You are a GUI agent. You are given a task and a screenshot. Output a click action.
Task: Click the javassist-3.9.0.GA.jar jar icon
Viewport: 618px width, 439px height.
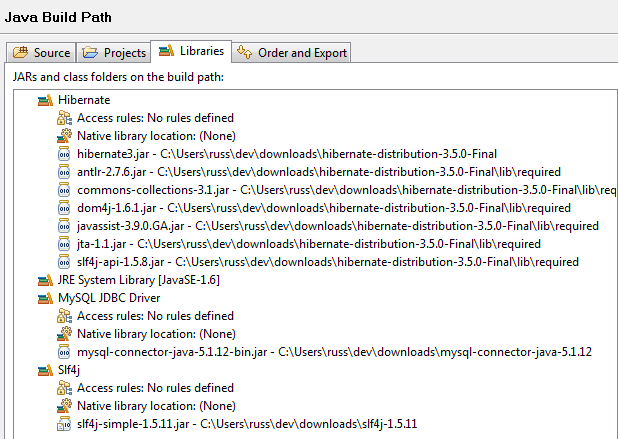click(x=64, y=226)
